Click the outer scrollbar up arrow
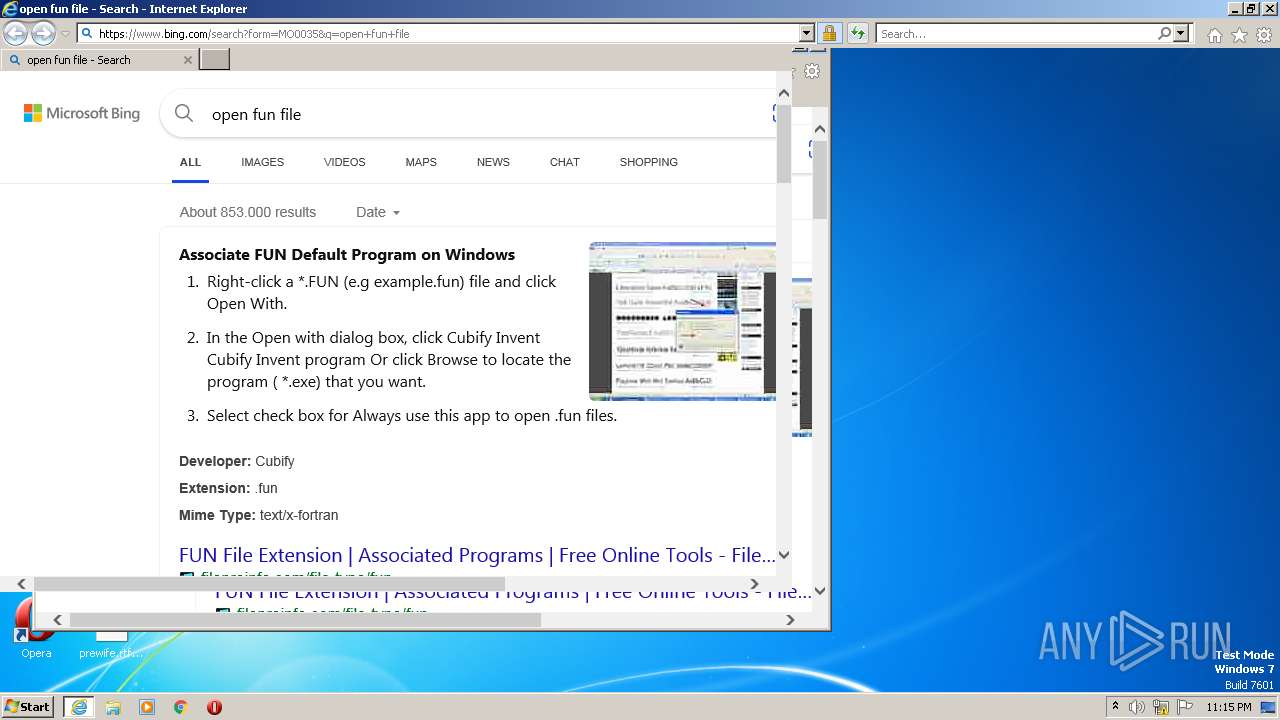Image resolution: width=1280 pixels, height=720 pixels. tap(820, 129)
